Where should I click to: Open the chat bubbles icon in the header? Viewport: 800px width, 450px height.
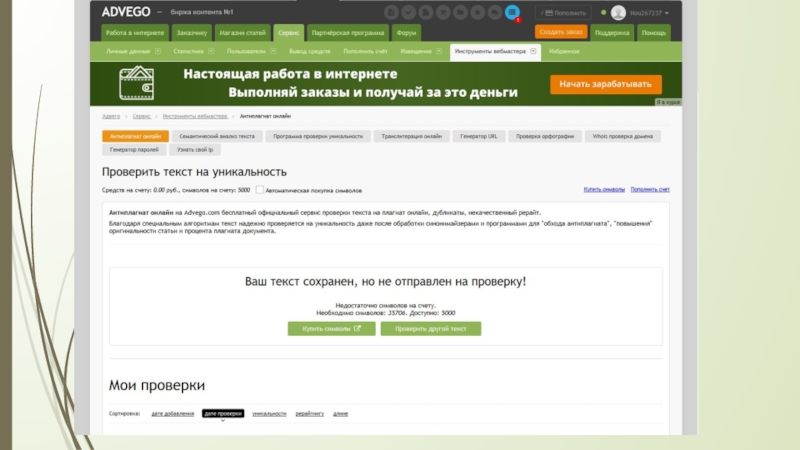tap(495, 12)
